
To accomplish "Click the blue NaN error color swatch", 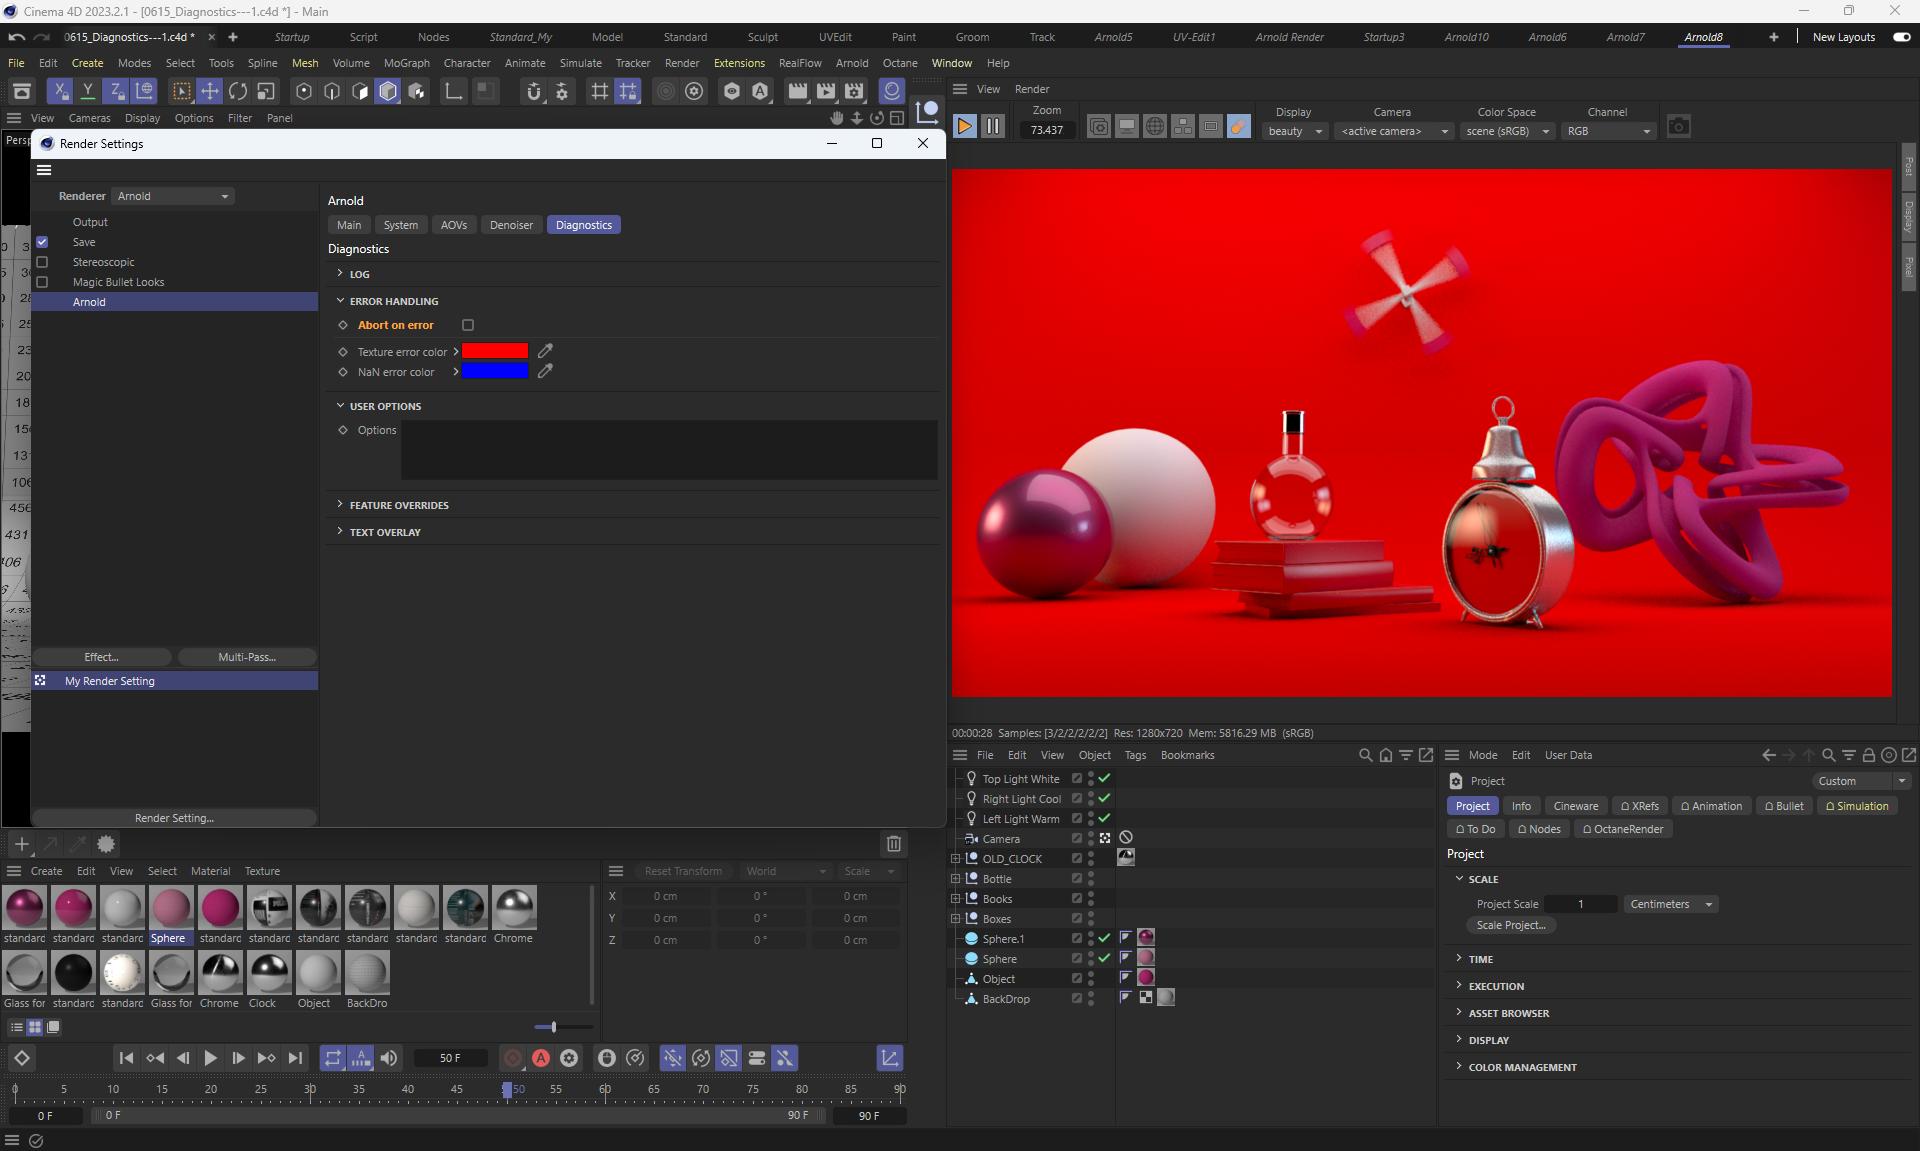I will 494,372.
